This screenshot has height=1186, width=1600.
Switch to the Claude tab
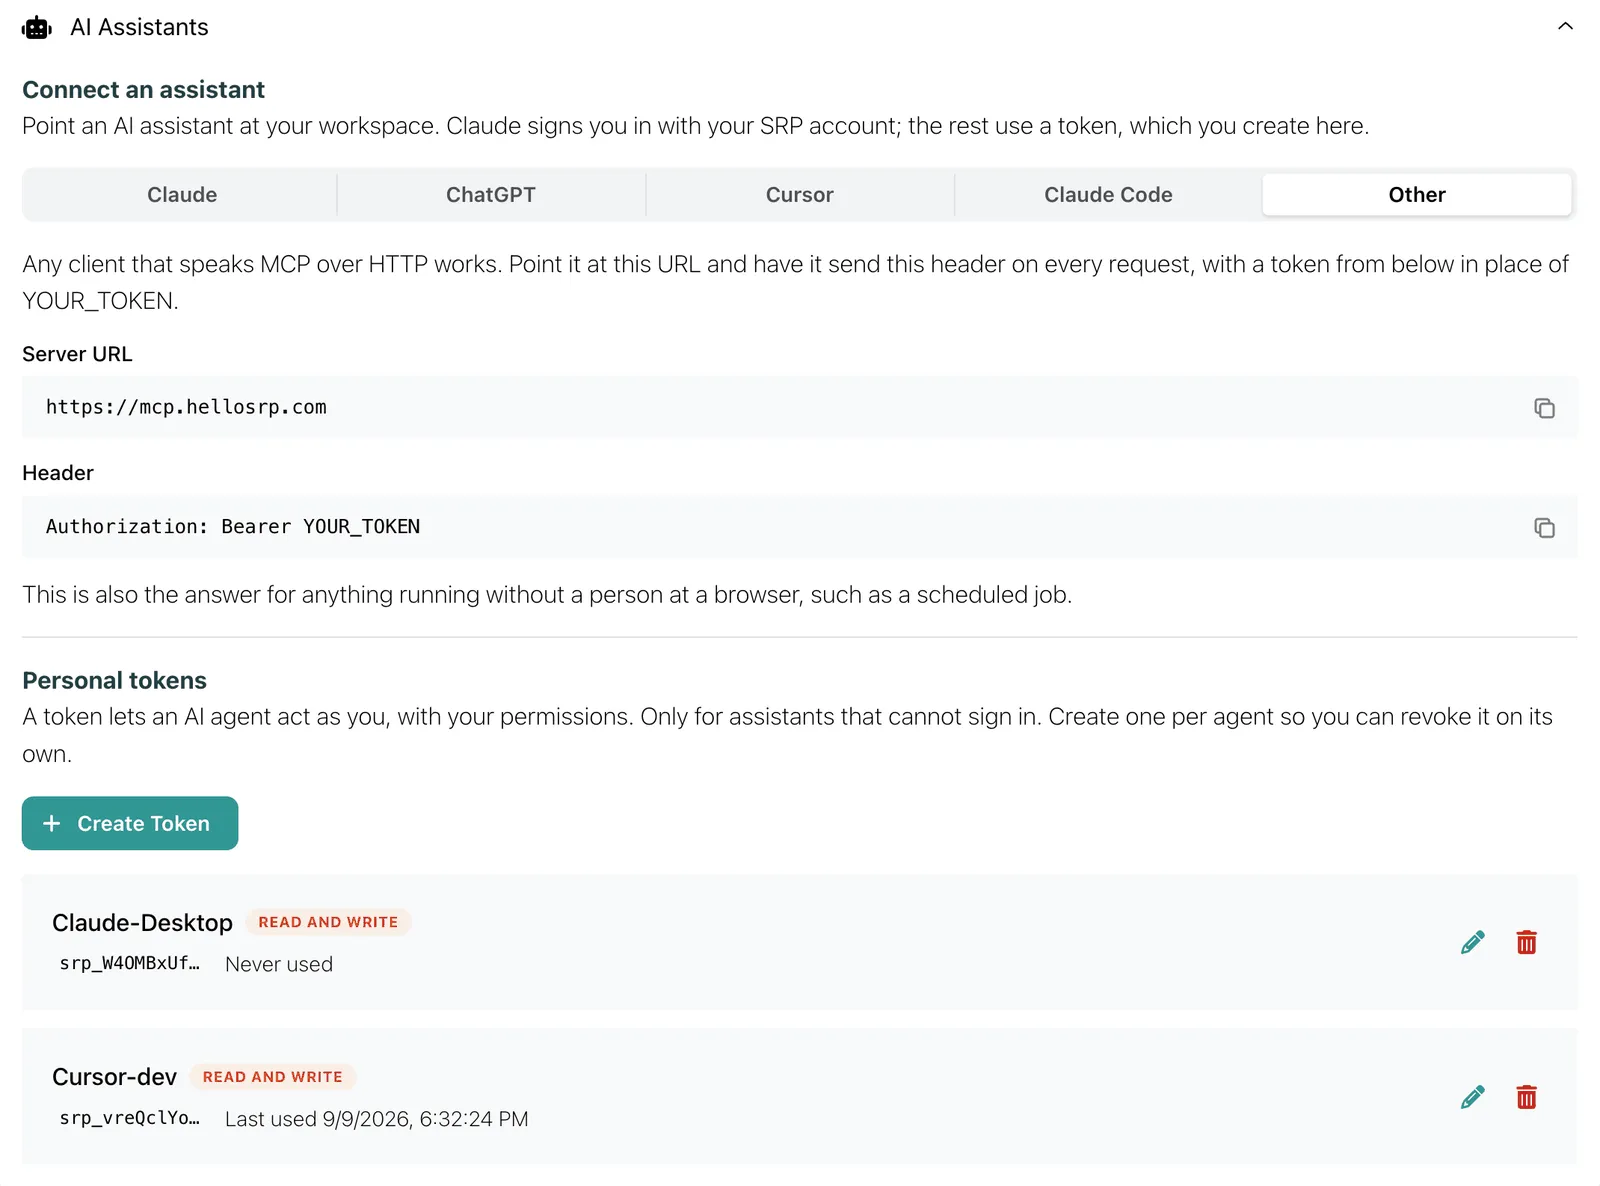point(182,195)
